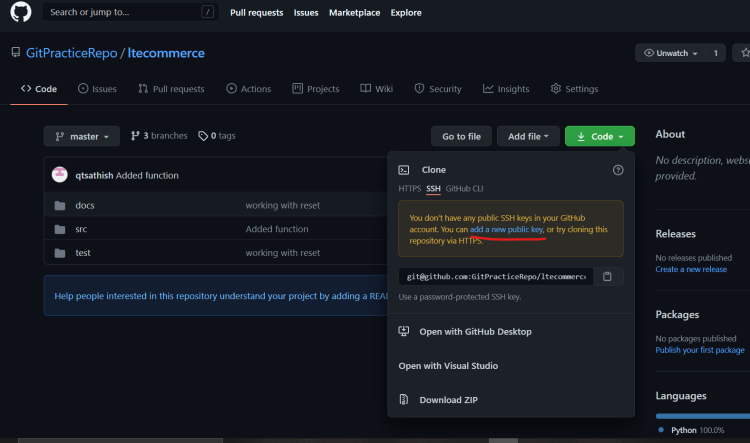The image size is (750, 443).
Task: Click the Python language entry
Action: coord(691,430)
